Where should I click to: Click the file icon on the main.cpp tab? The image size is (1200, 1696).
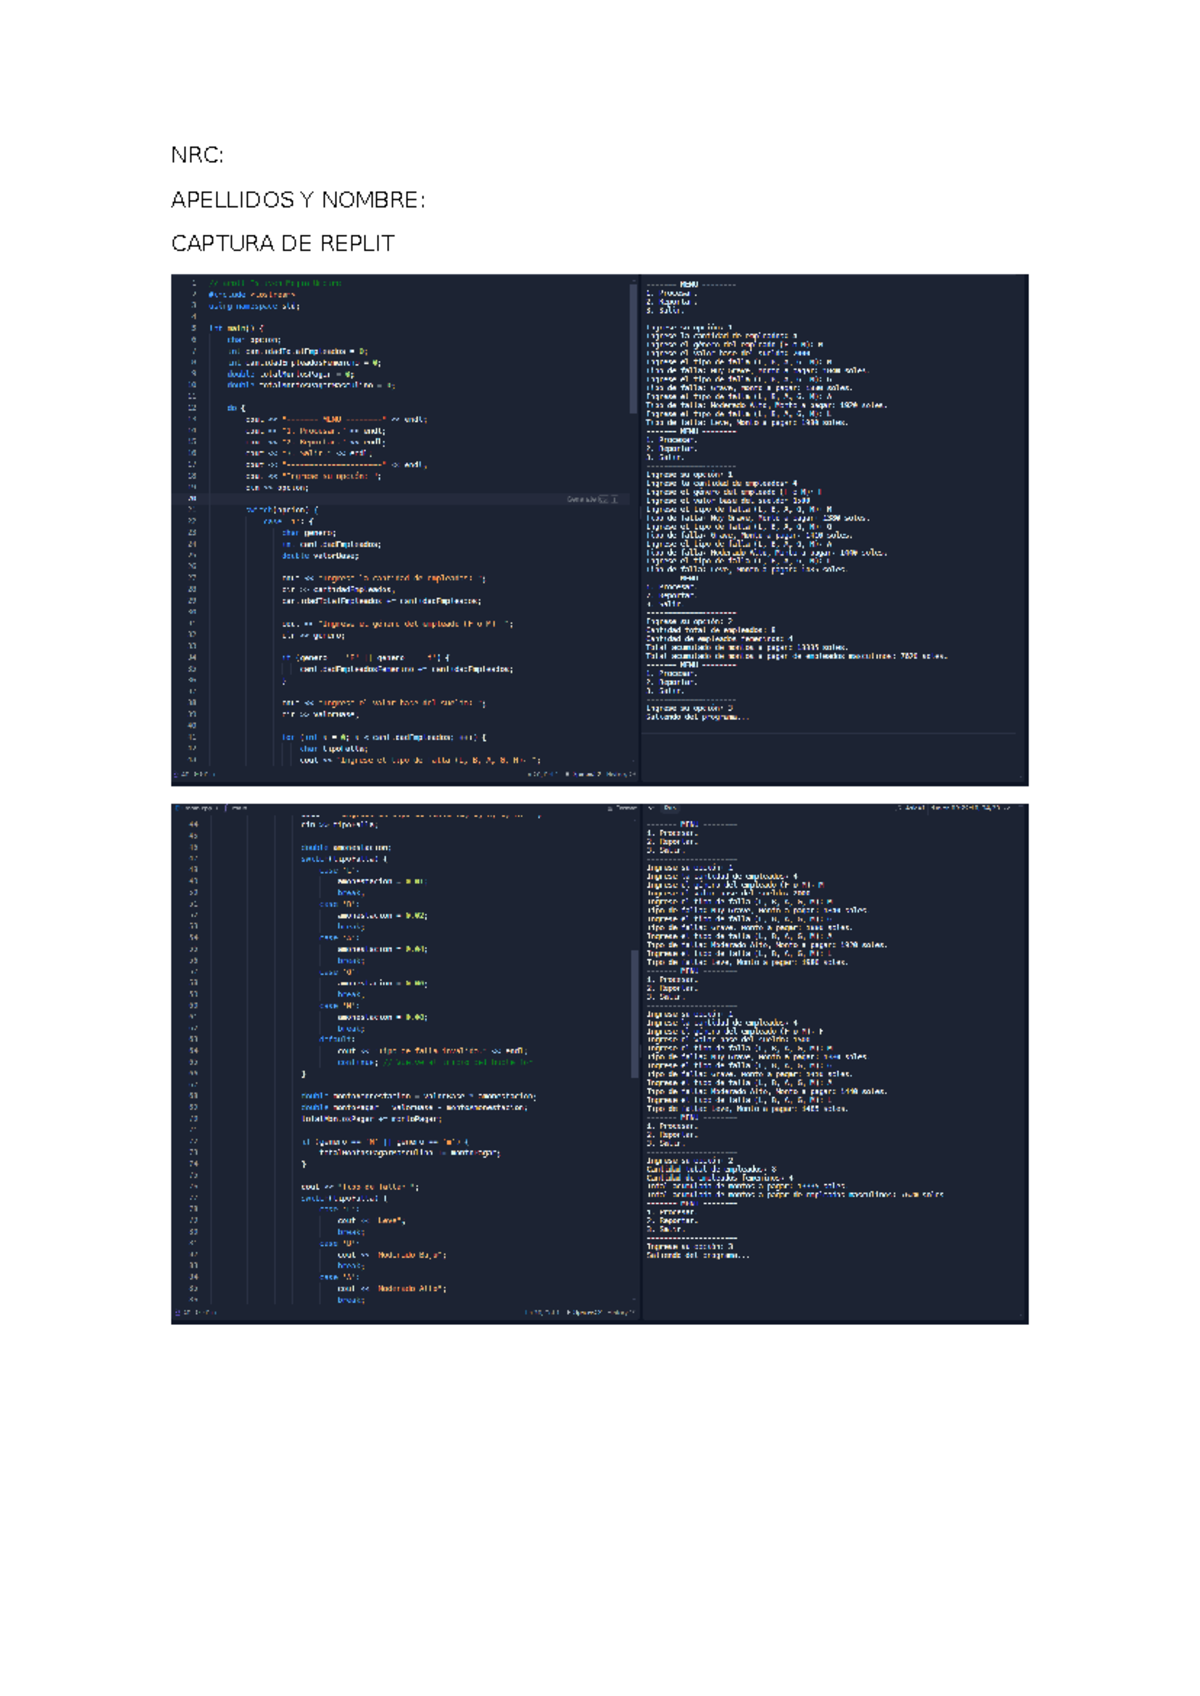tap(178, 808)
